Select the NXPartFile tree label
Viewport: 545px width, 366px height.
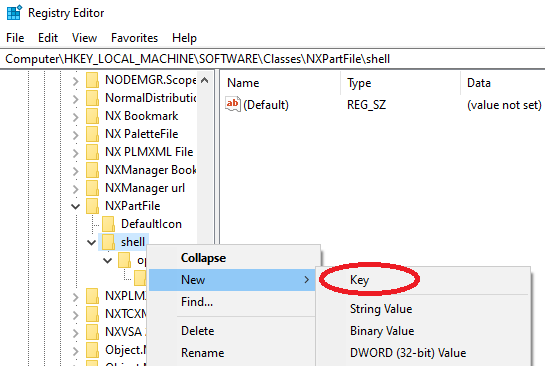pos(132,206)
